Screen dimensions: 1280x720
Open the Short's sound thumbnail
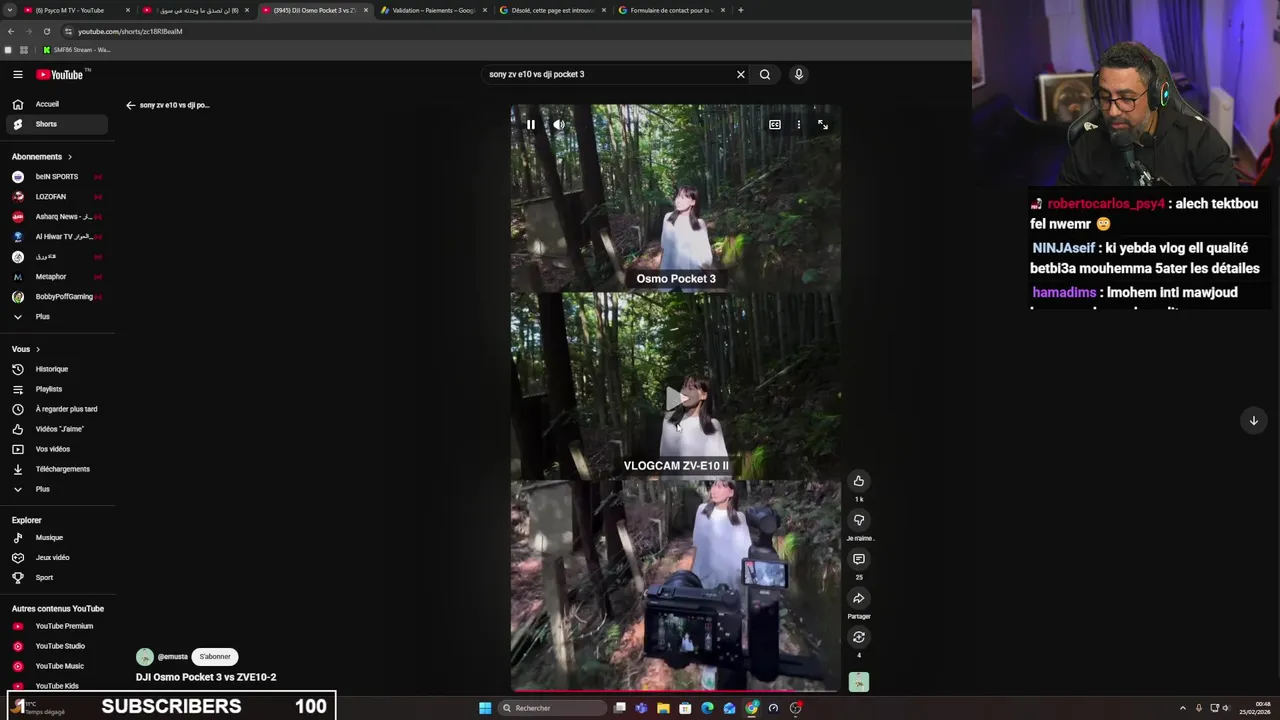tap(859, 682)
